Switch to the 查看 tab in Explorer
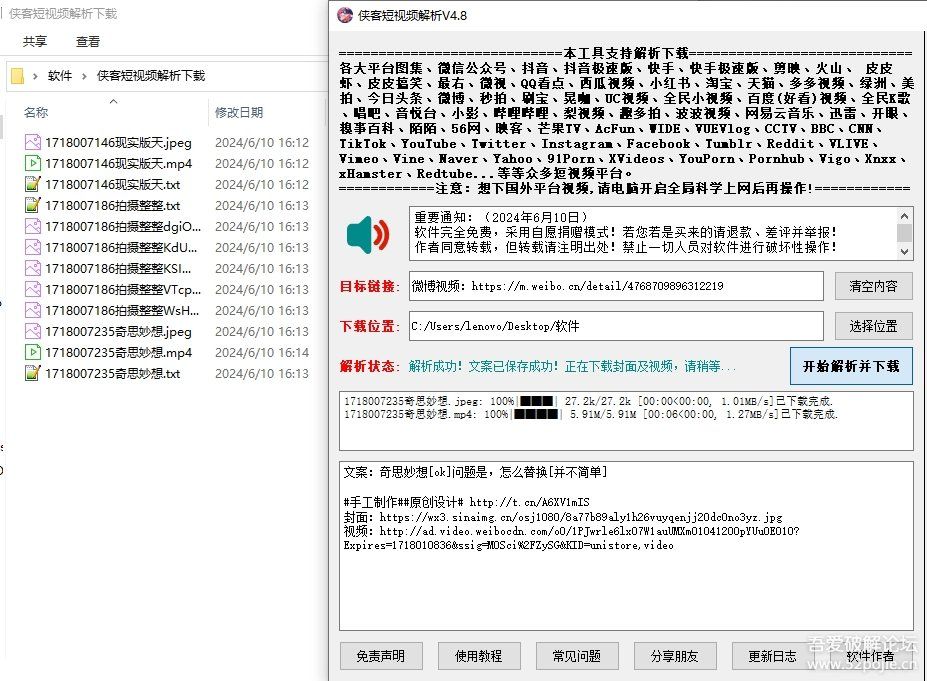Viewport: 927px width, 681px height. 88,41
